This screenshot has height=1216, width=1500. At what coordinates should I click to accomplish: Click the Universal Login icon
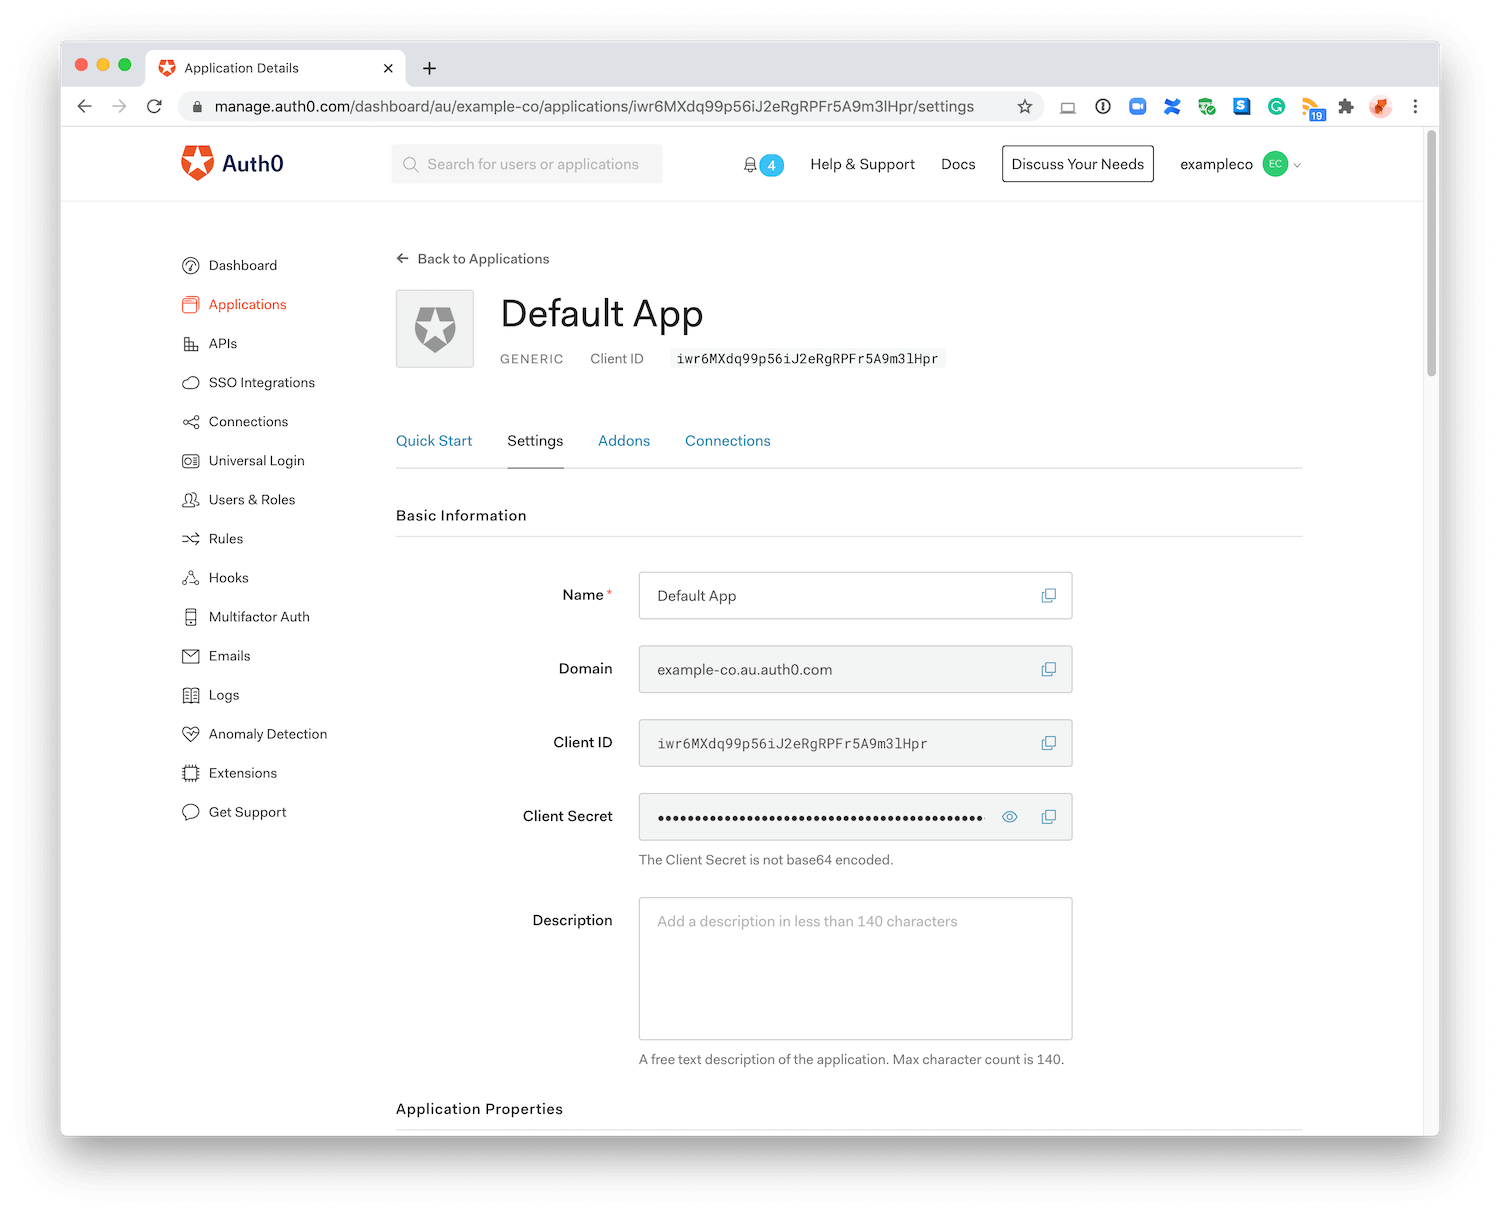191,461
